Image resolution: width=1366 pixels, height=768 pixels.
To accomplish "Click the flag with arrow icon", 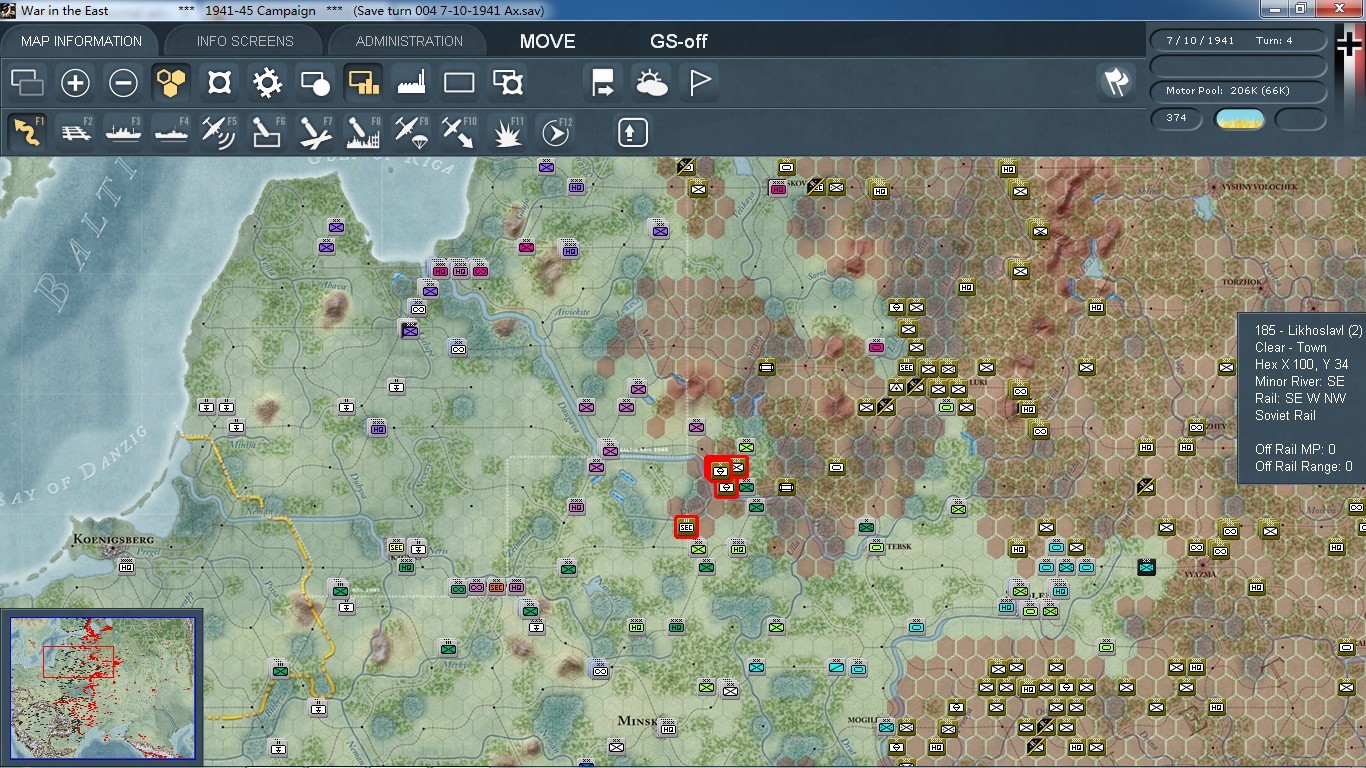I will tap(603, 83).
